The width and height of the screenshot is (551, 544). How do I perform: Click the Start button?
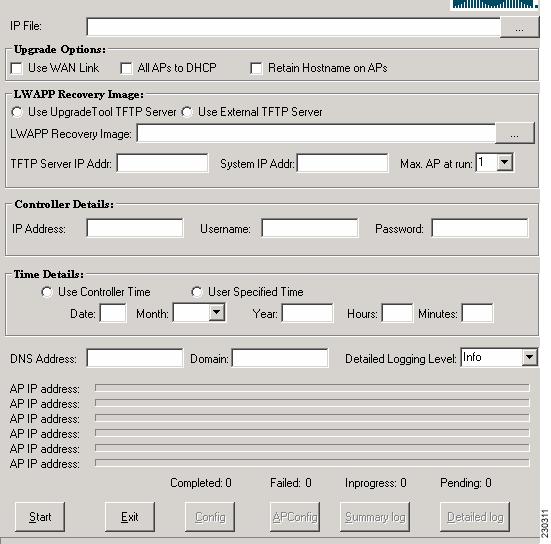(x=40, y=517)
